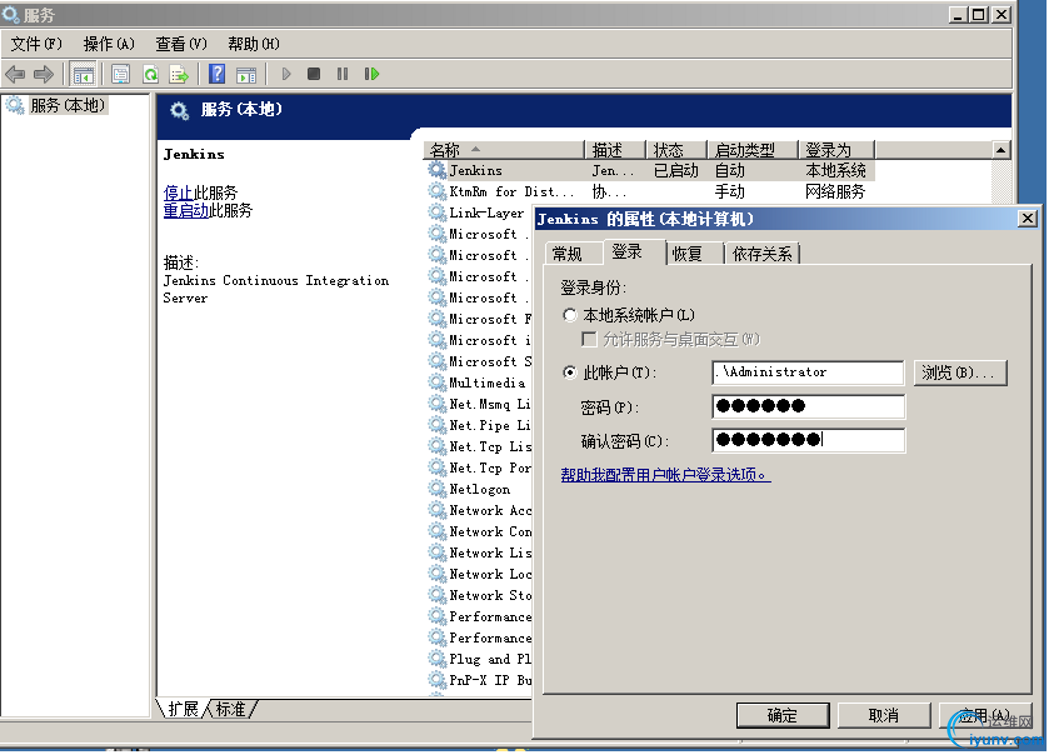Check 允许服务与桌面交互 checkbox
The width and height of the screenshot is (1050, 756).
point(588,339)
